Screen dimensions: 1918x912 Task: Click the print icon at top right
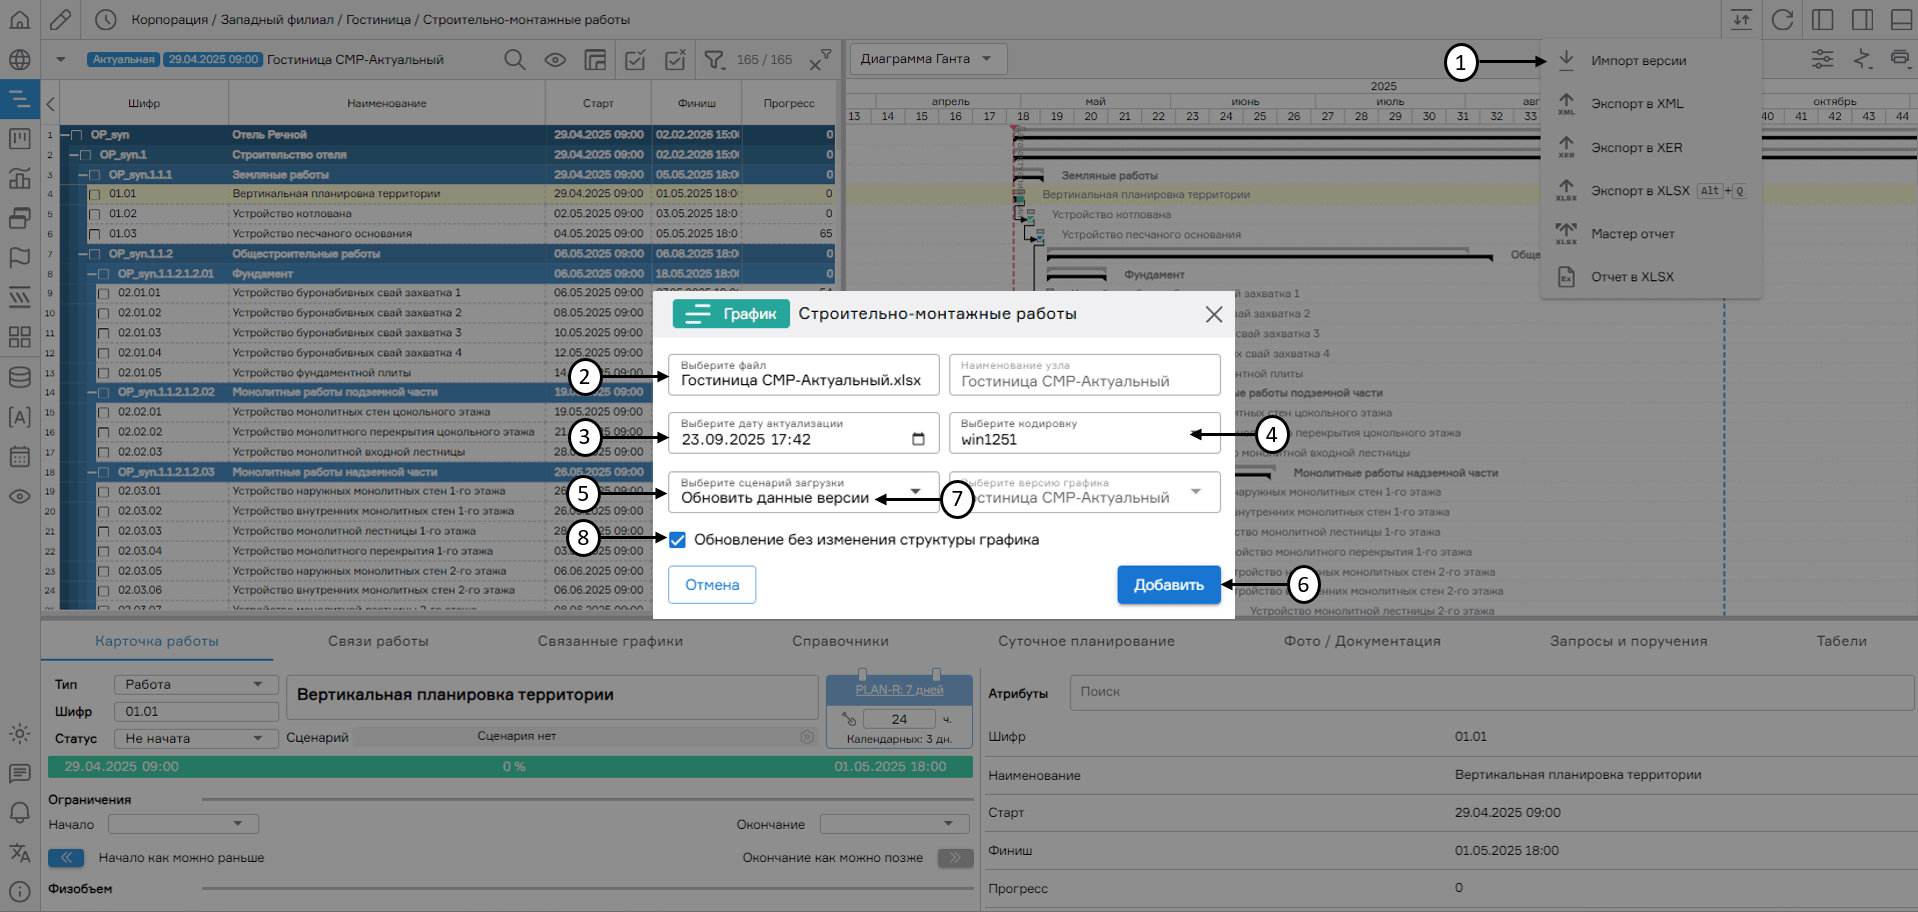coord(1900,59)
